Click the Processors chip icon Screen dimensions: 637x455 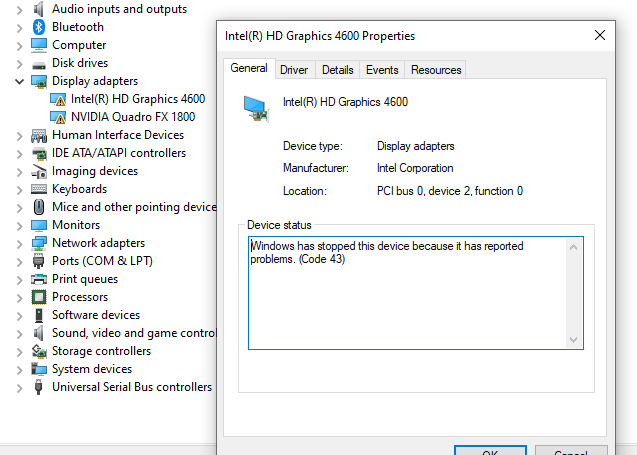(39, 297)
